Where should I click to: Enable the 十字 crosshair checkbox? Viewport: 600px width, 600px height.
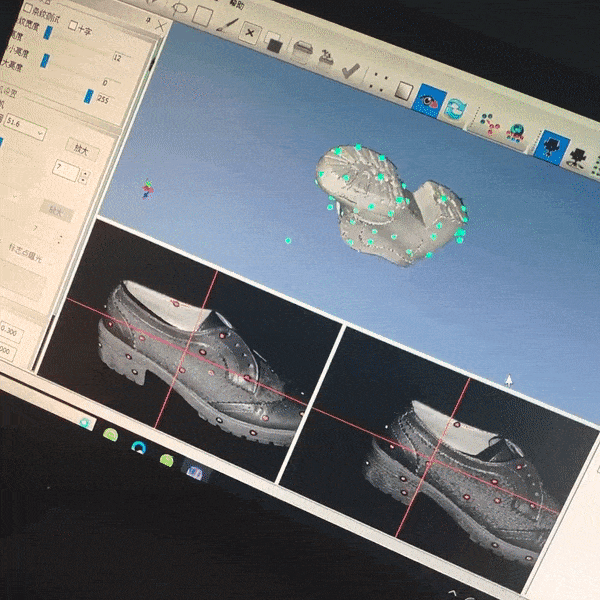(x=72, y=26)
